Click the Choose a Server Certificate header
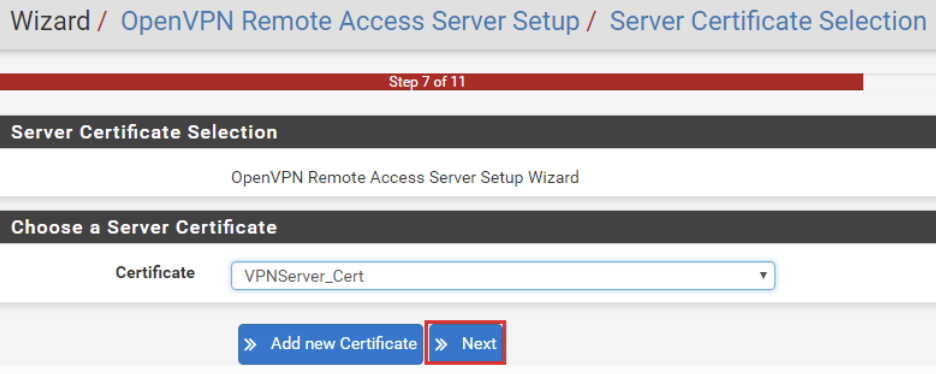Image resolution: width=936 pixels, height=374 pixels. click(468, 227)
